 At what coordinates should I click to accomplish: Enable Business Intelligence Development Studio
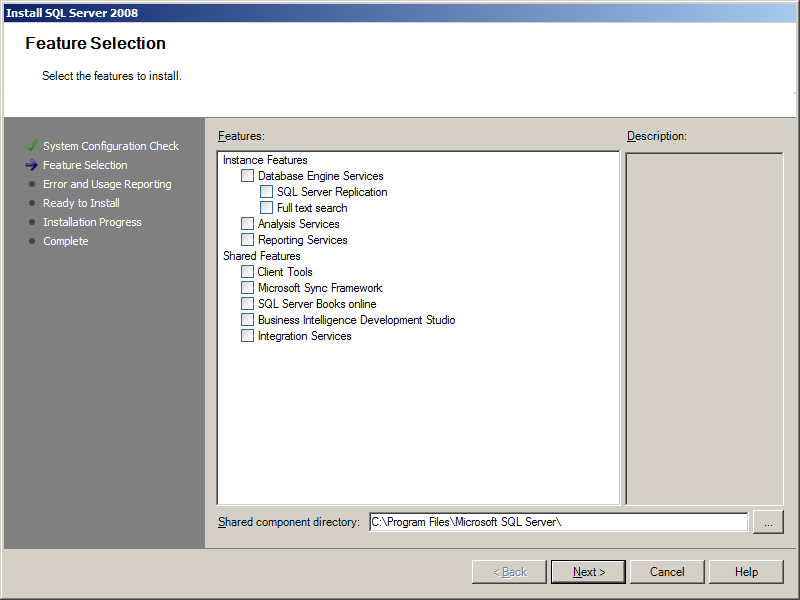click(x=247, y=320)
